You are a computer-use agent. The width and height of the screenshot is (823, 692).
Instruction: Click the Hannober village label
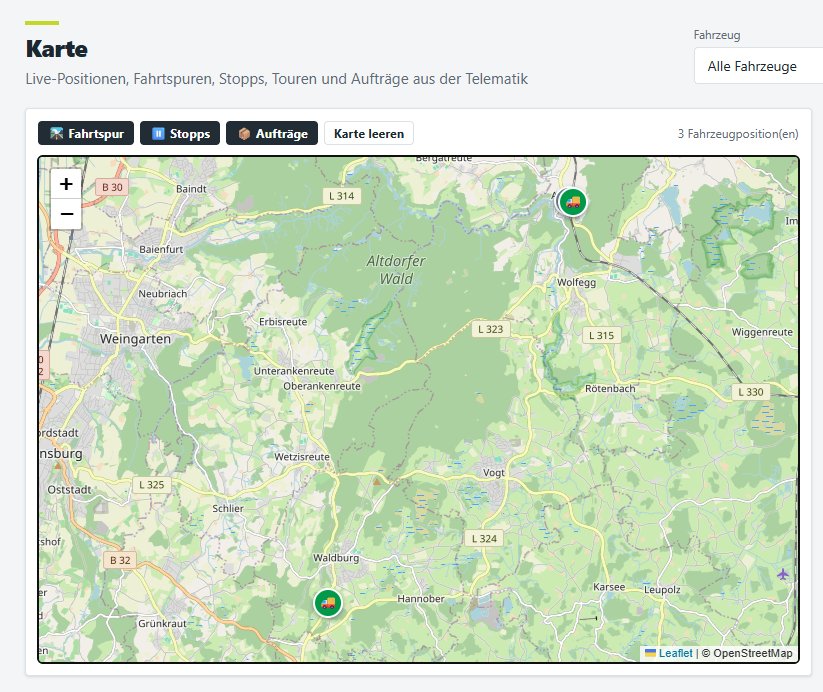point(420,599)
